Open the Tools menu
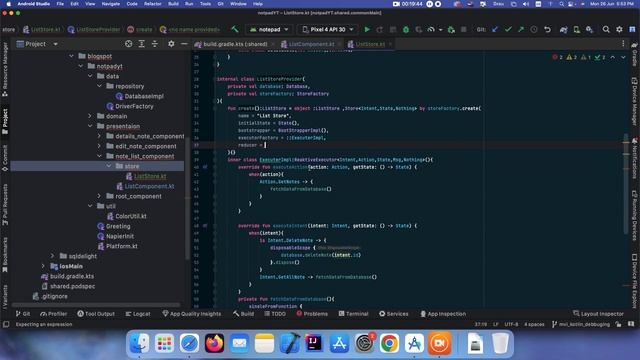This screenshot has height=360, width=640. click(205, 4)
